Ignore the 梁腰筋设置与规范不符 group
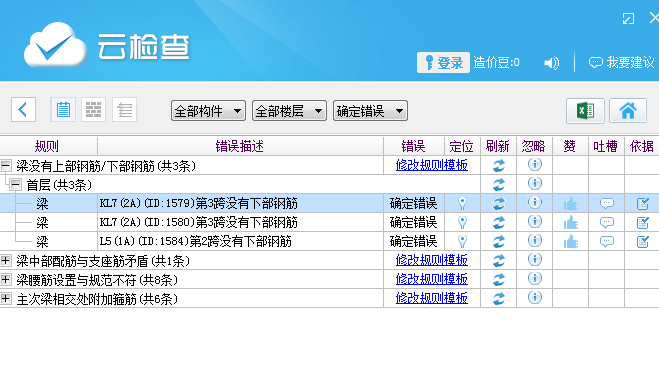Image resolution: width=659 pixels, height=382 pixels. [535, 278]
